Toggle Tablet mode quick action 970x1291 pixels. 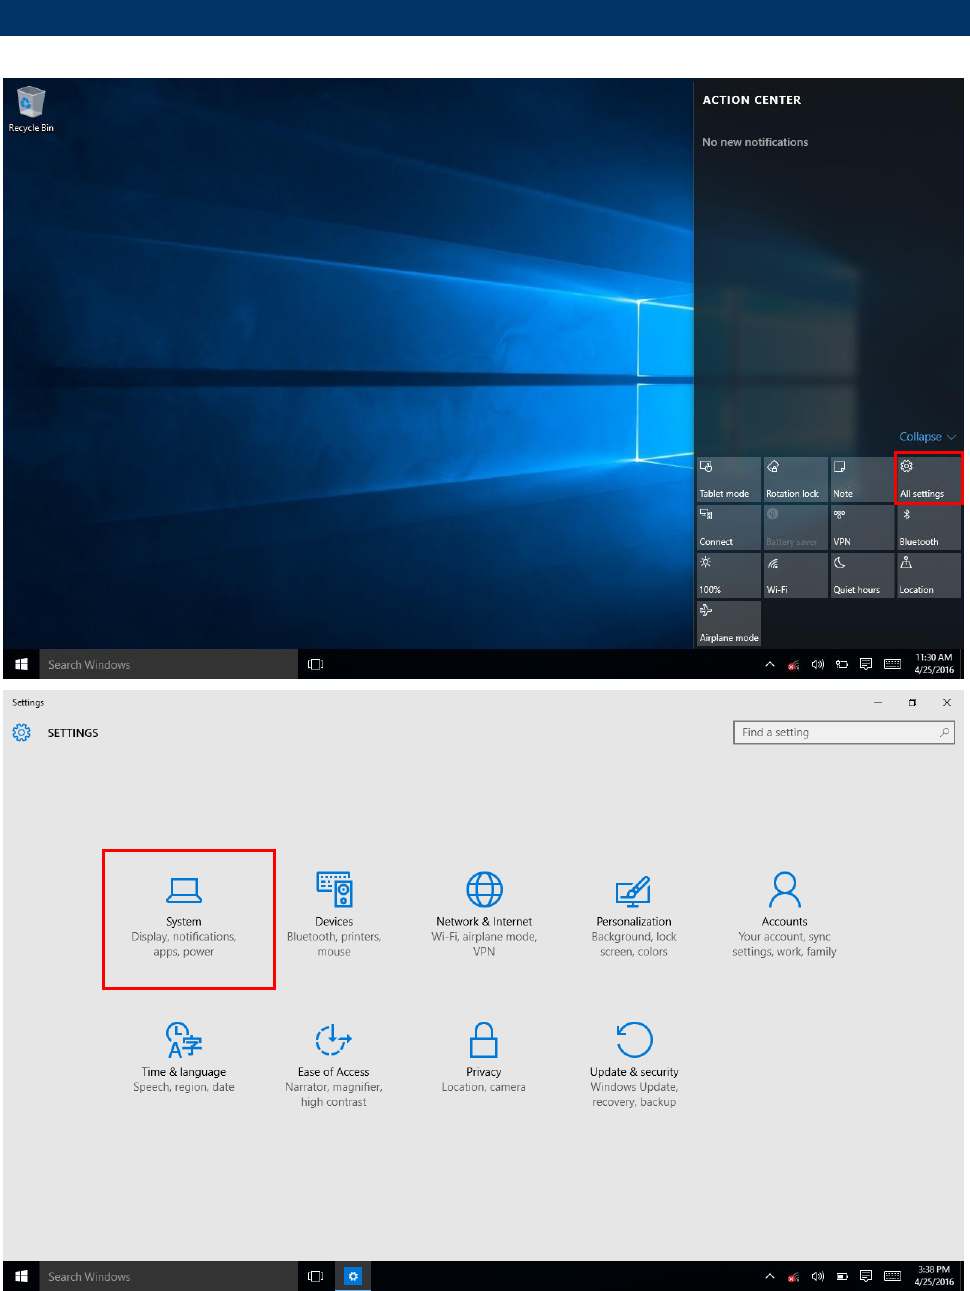[729, 479]
